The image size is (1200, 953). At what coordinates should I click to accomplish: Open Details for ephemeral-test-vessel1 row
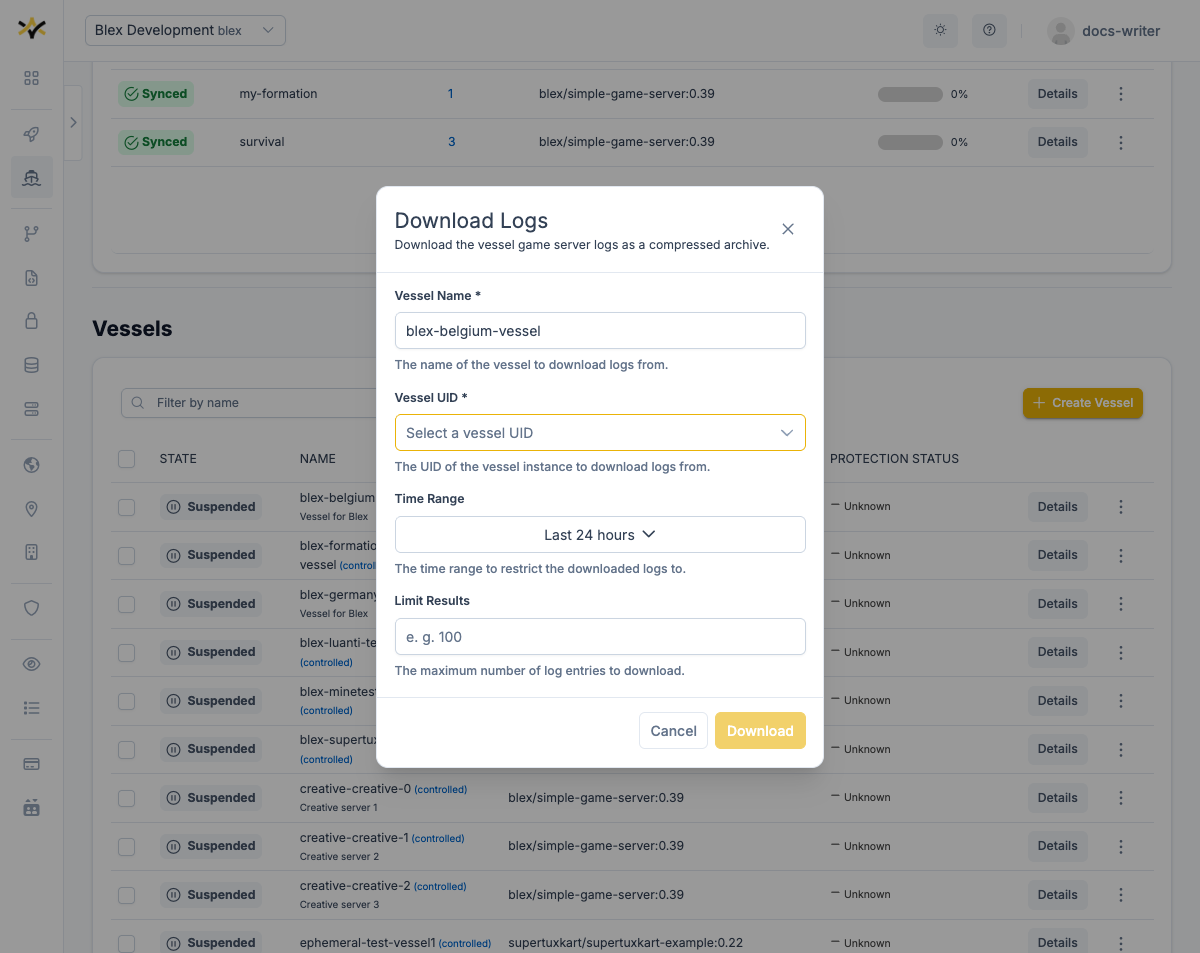pos(1057,943)
